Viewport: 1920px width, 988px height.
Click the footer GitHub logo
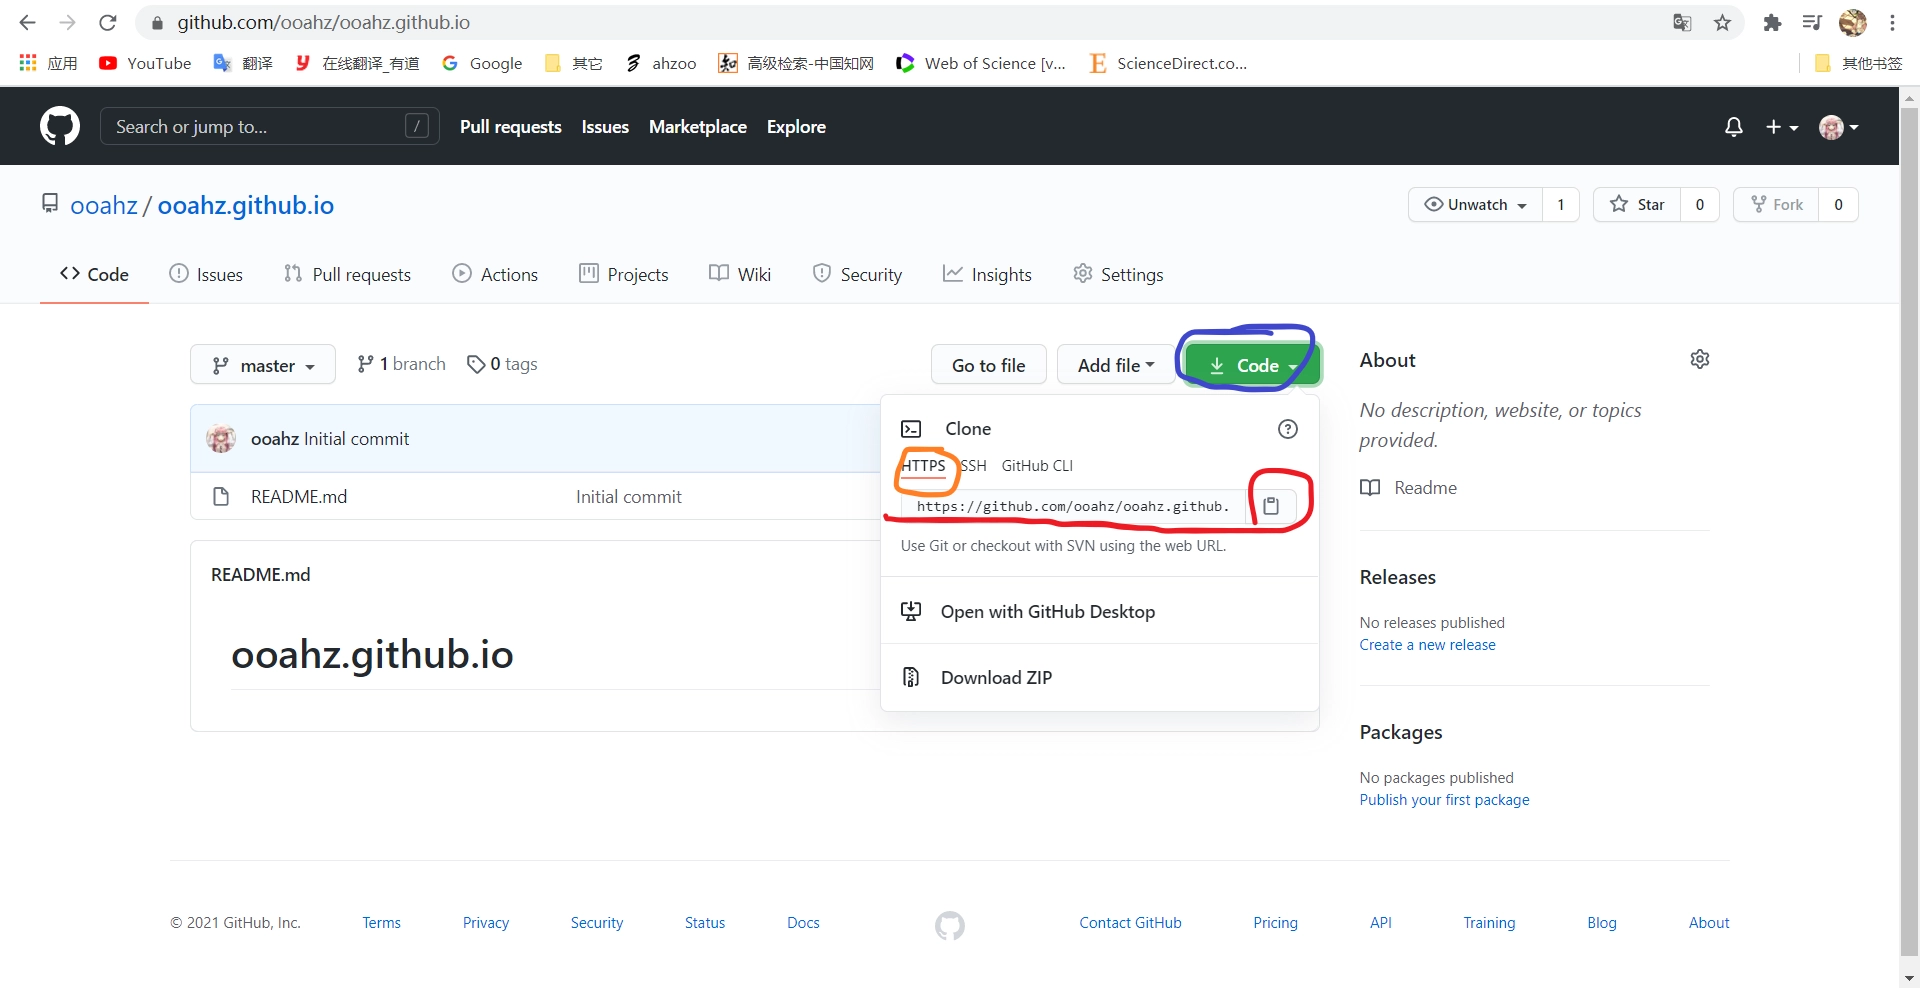coord(950,925)
